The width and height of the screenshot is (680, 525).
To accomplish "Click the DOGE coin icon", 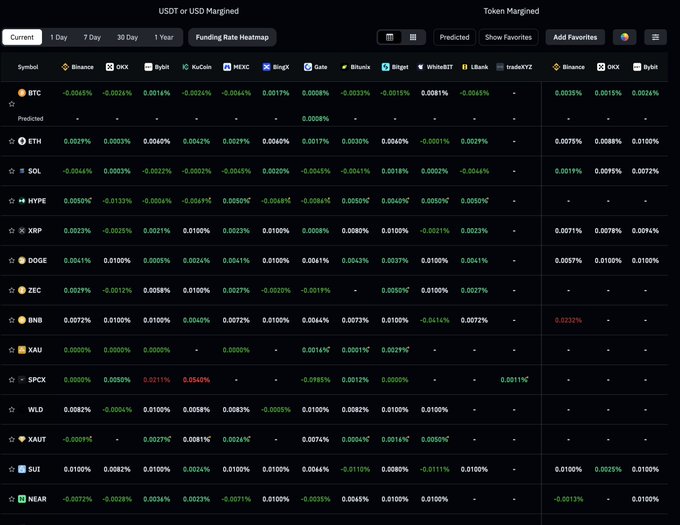I will click(x=22, y=261).
